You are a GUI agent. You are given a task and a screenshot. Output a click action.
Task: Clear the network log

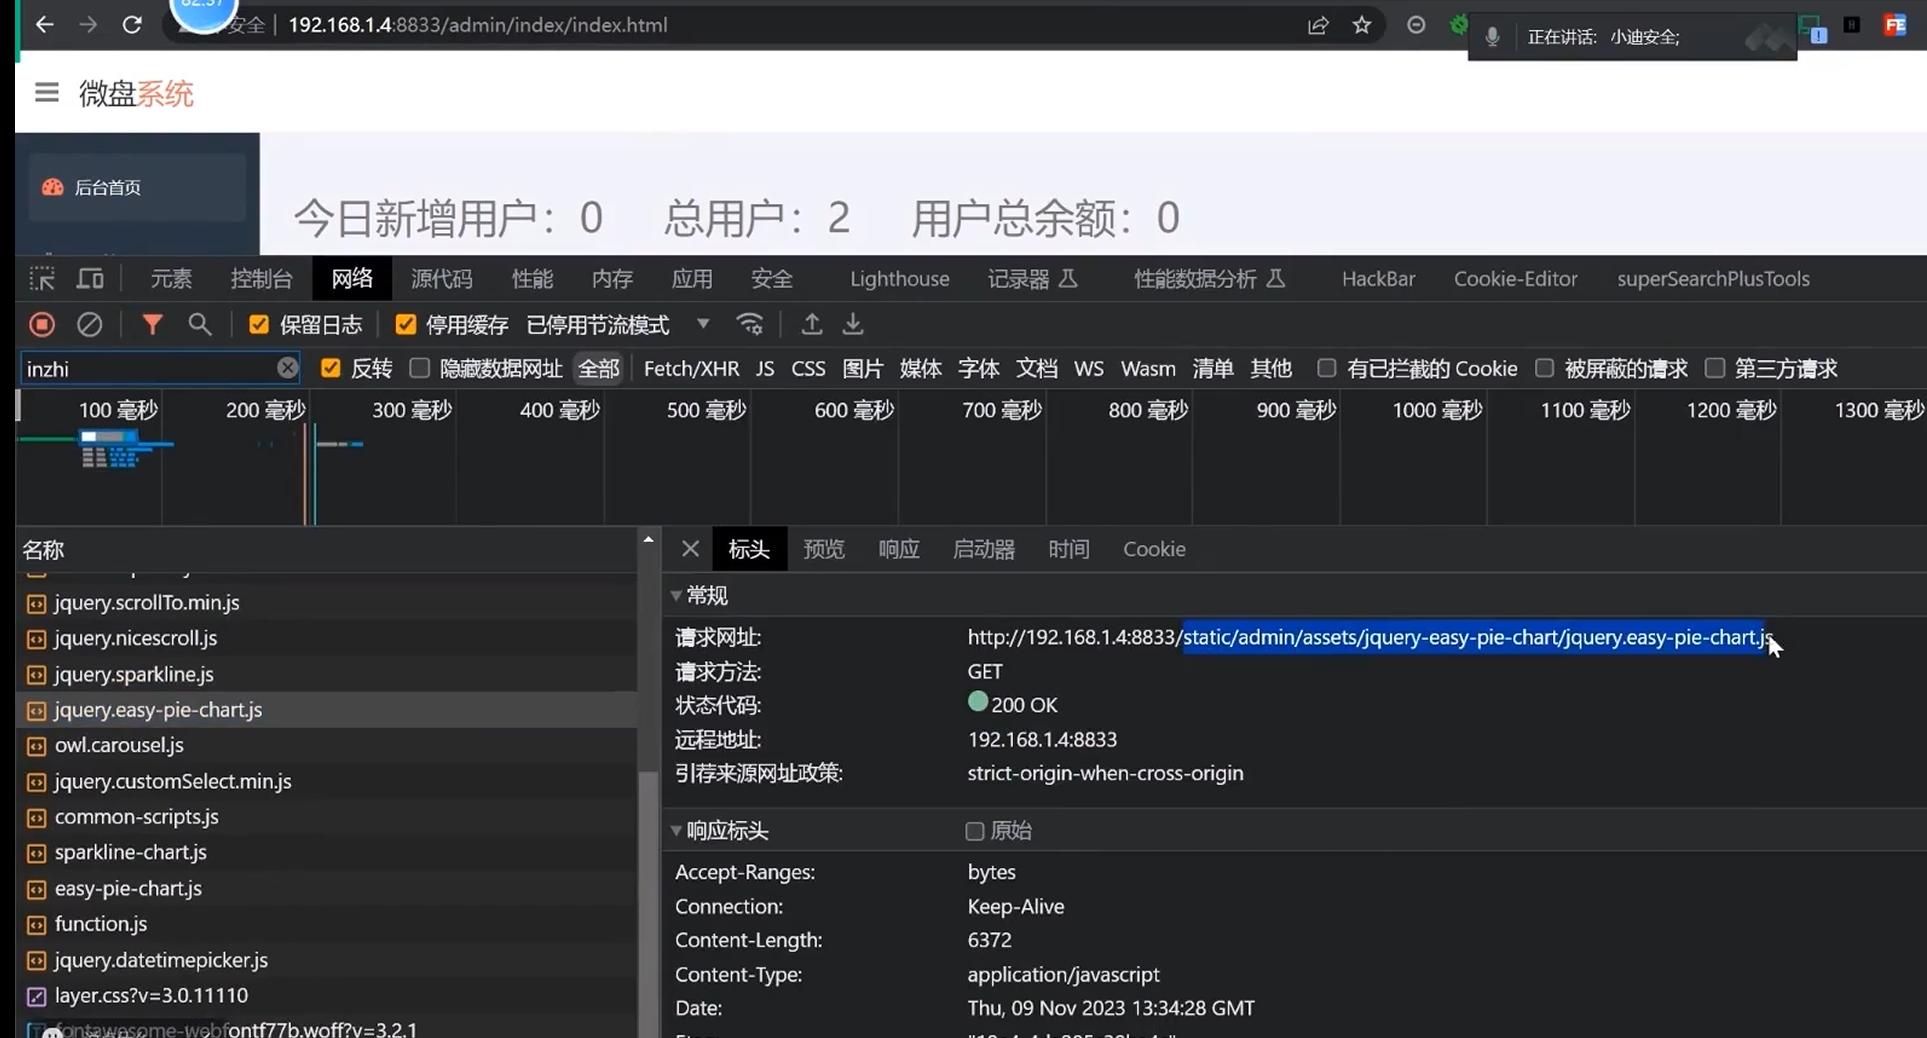[90, 324]
